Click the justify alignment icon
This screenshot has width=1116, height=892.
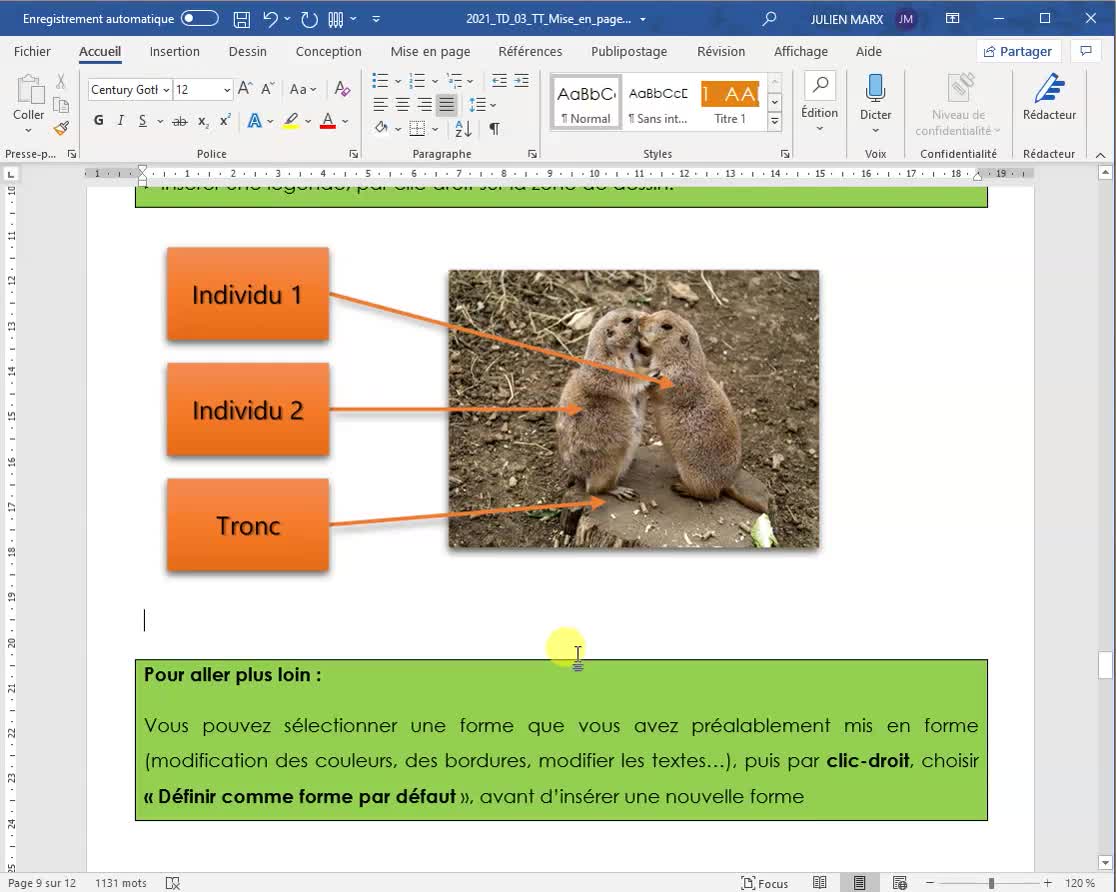click(x=447, y=105)
